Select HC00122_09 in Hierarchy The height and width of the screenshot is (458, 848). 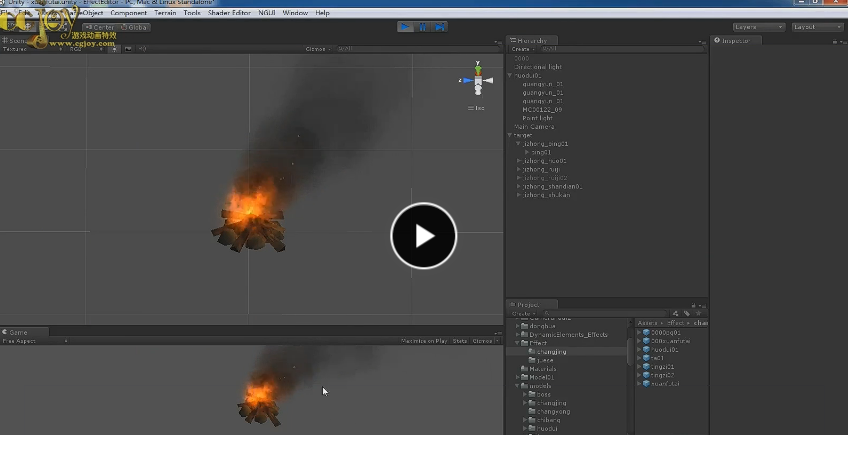pos(542,109)
